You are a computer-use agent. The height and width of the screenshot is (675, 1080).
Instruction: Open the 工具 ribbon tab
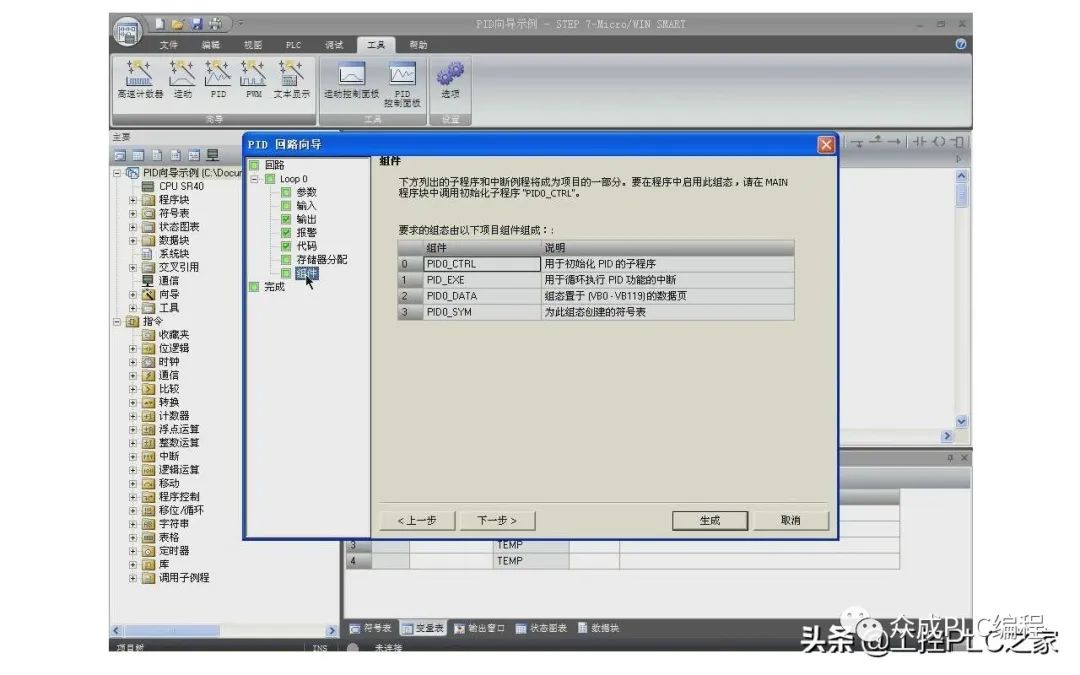(376, 44)
